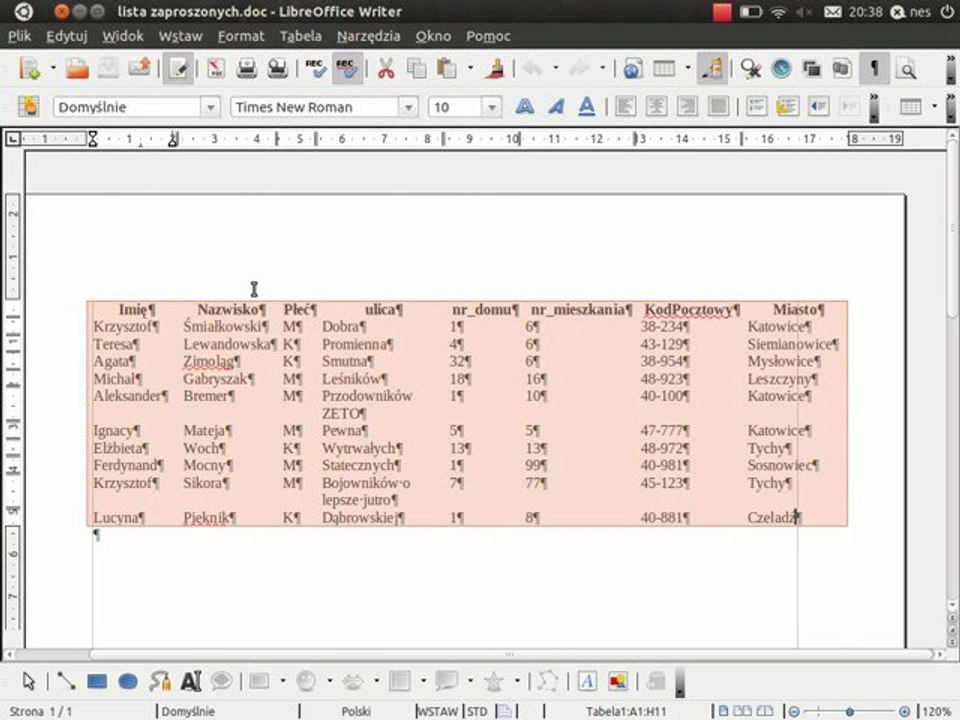The image size is (960, 720).
Task: Toggle numbering list
Action: click(x=757, y=107)
